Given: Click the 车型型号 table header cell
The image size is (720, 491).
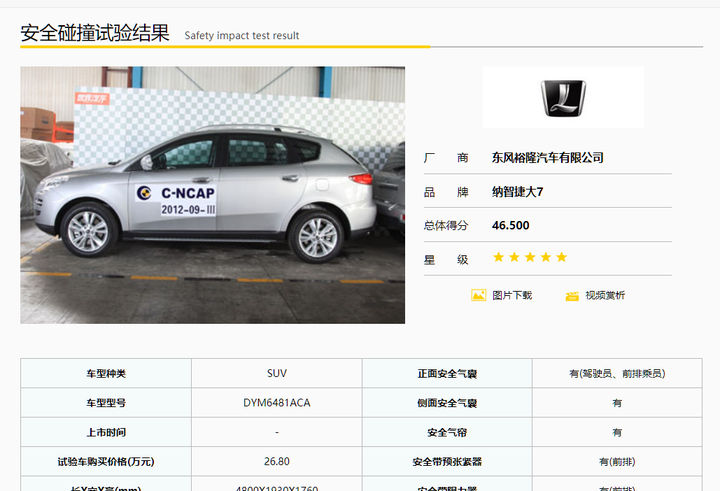Looking at the screenshot, I should coord(106,403).
